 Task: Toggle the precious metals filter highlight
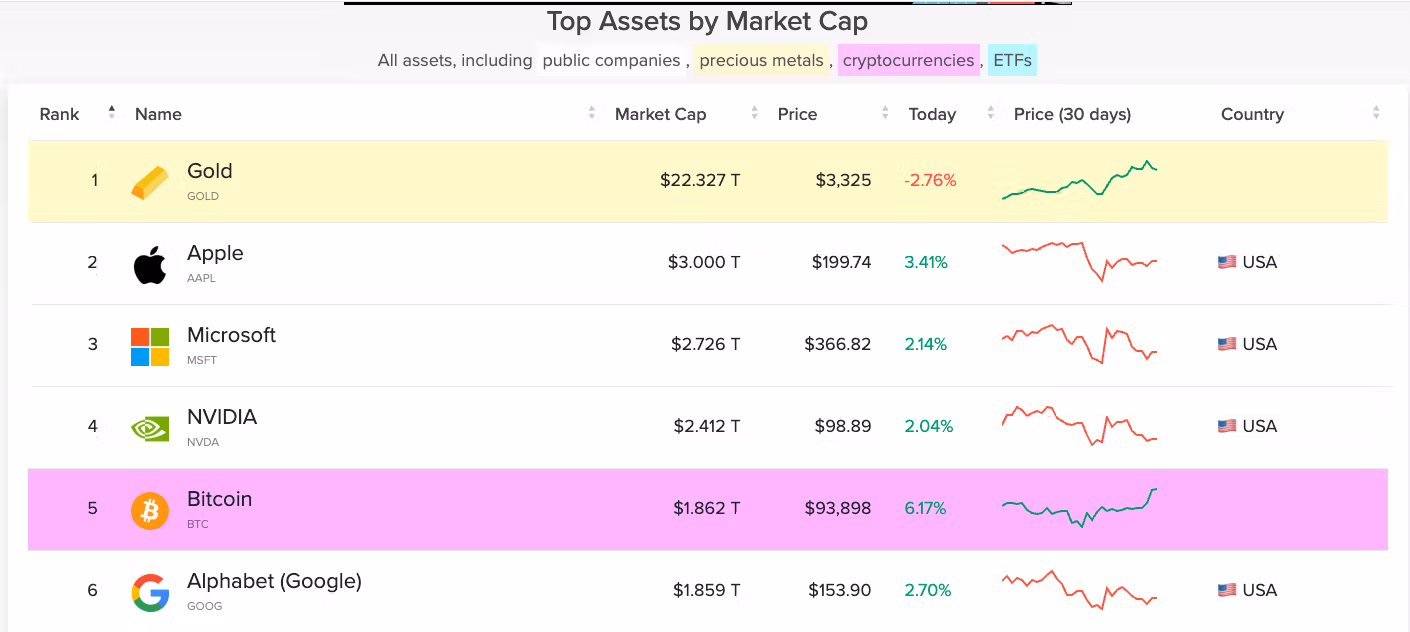(761, 60)
